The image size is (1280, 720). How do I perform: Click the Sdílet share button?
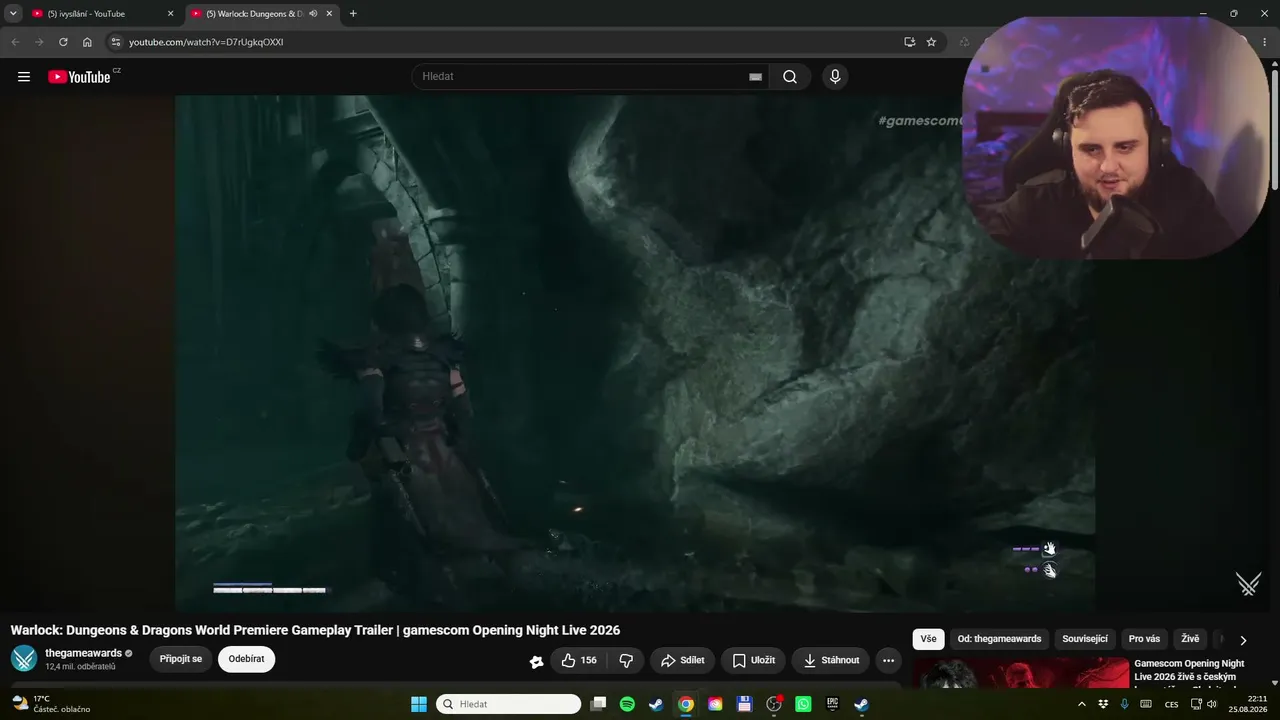click(682, 660)
